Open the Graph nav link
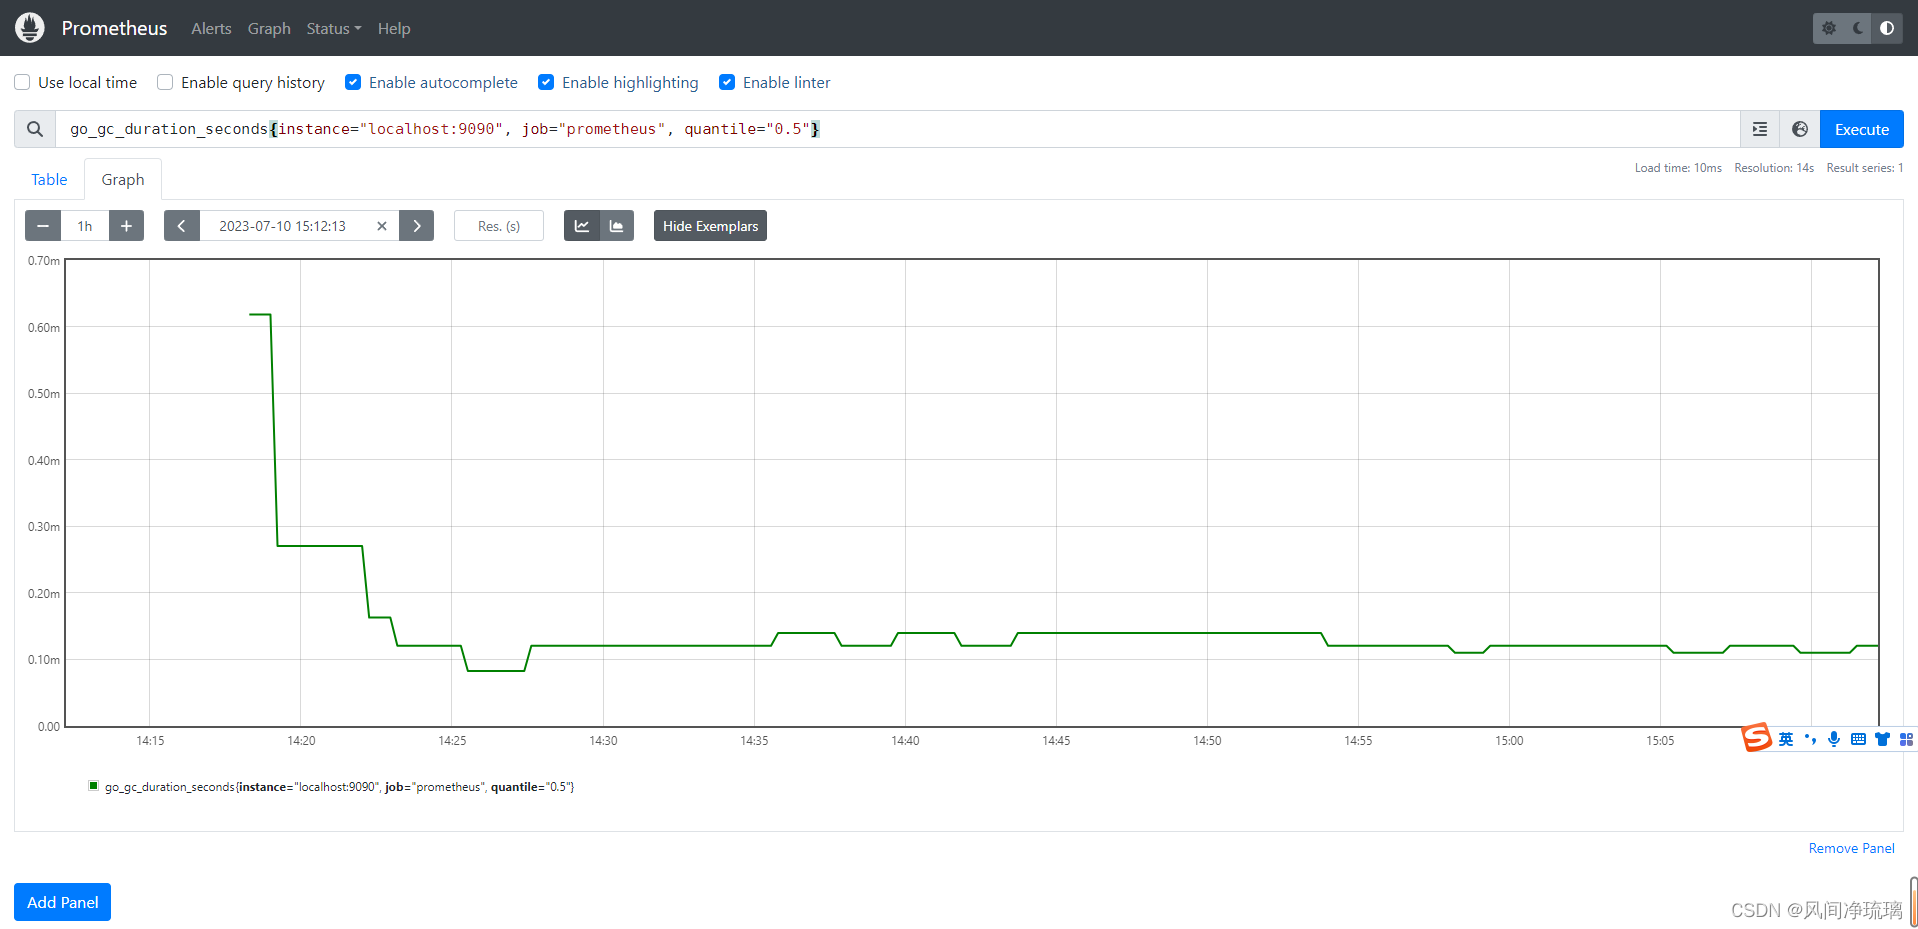 point(269,28)
